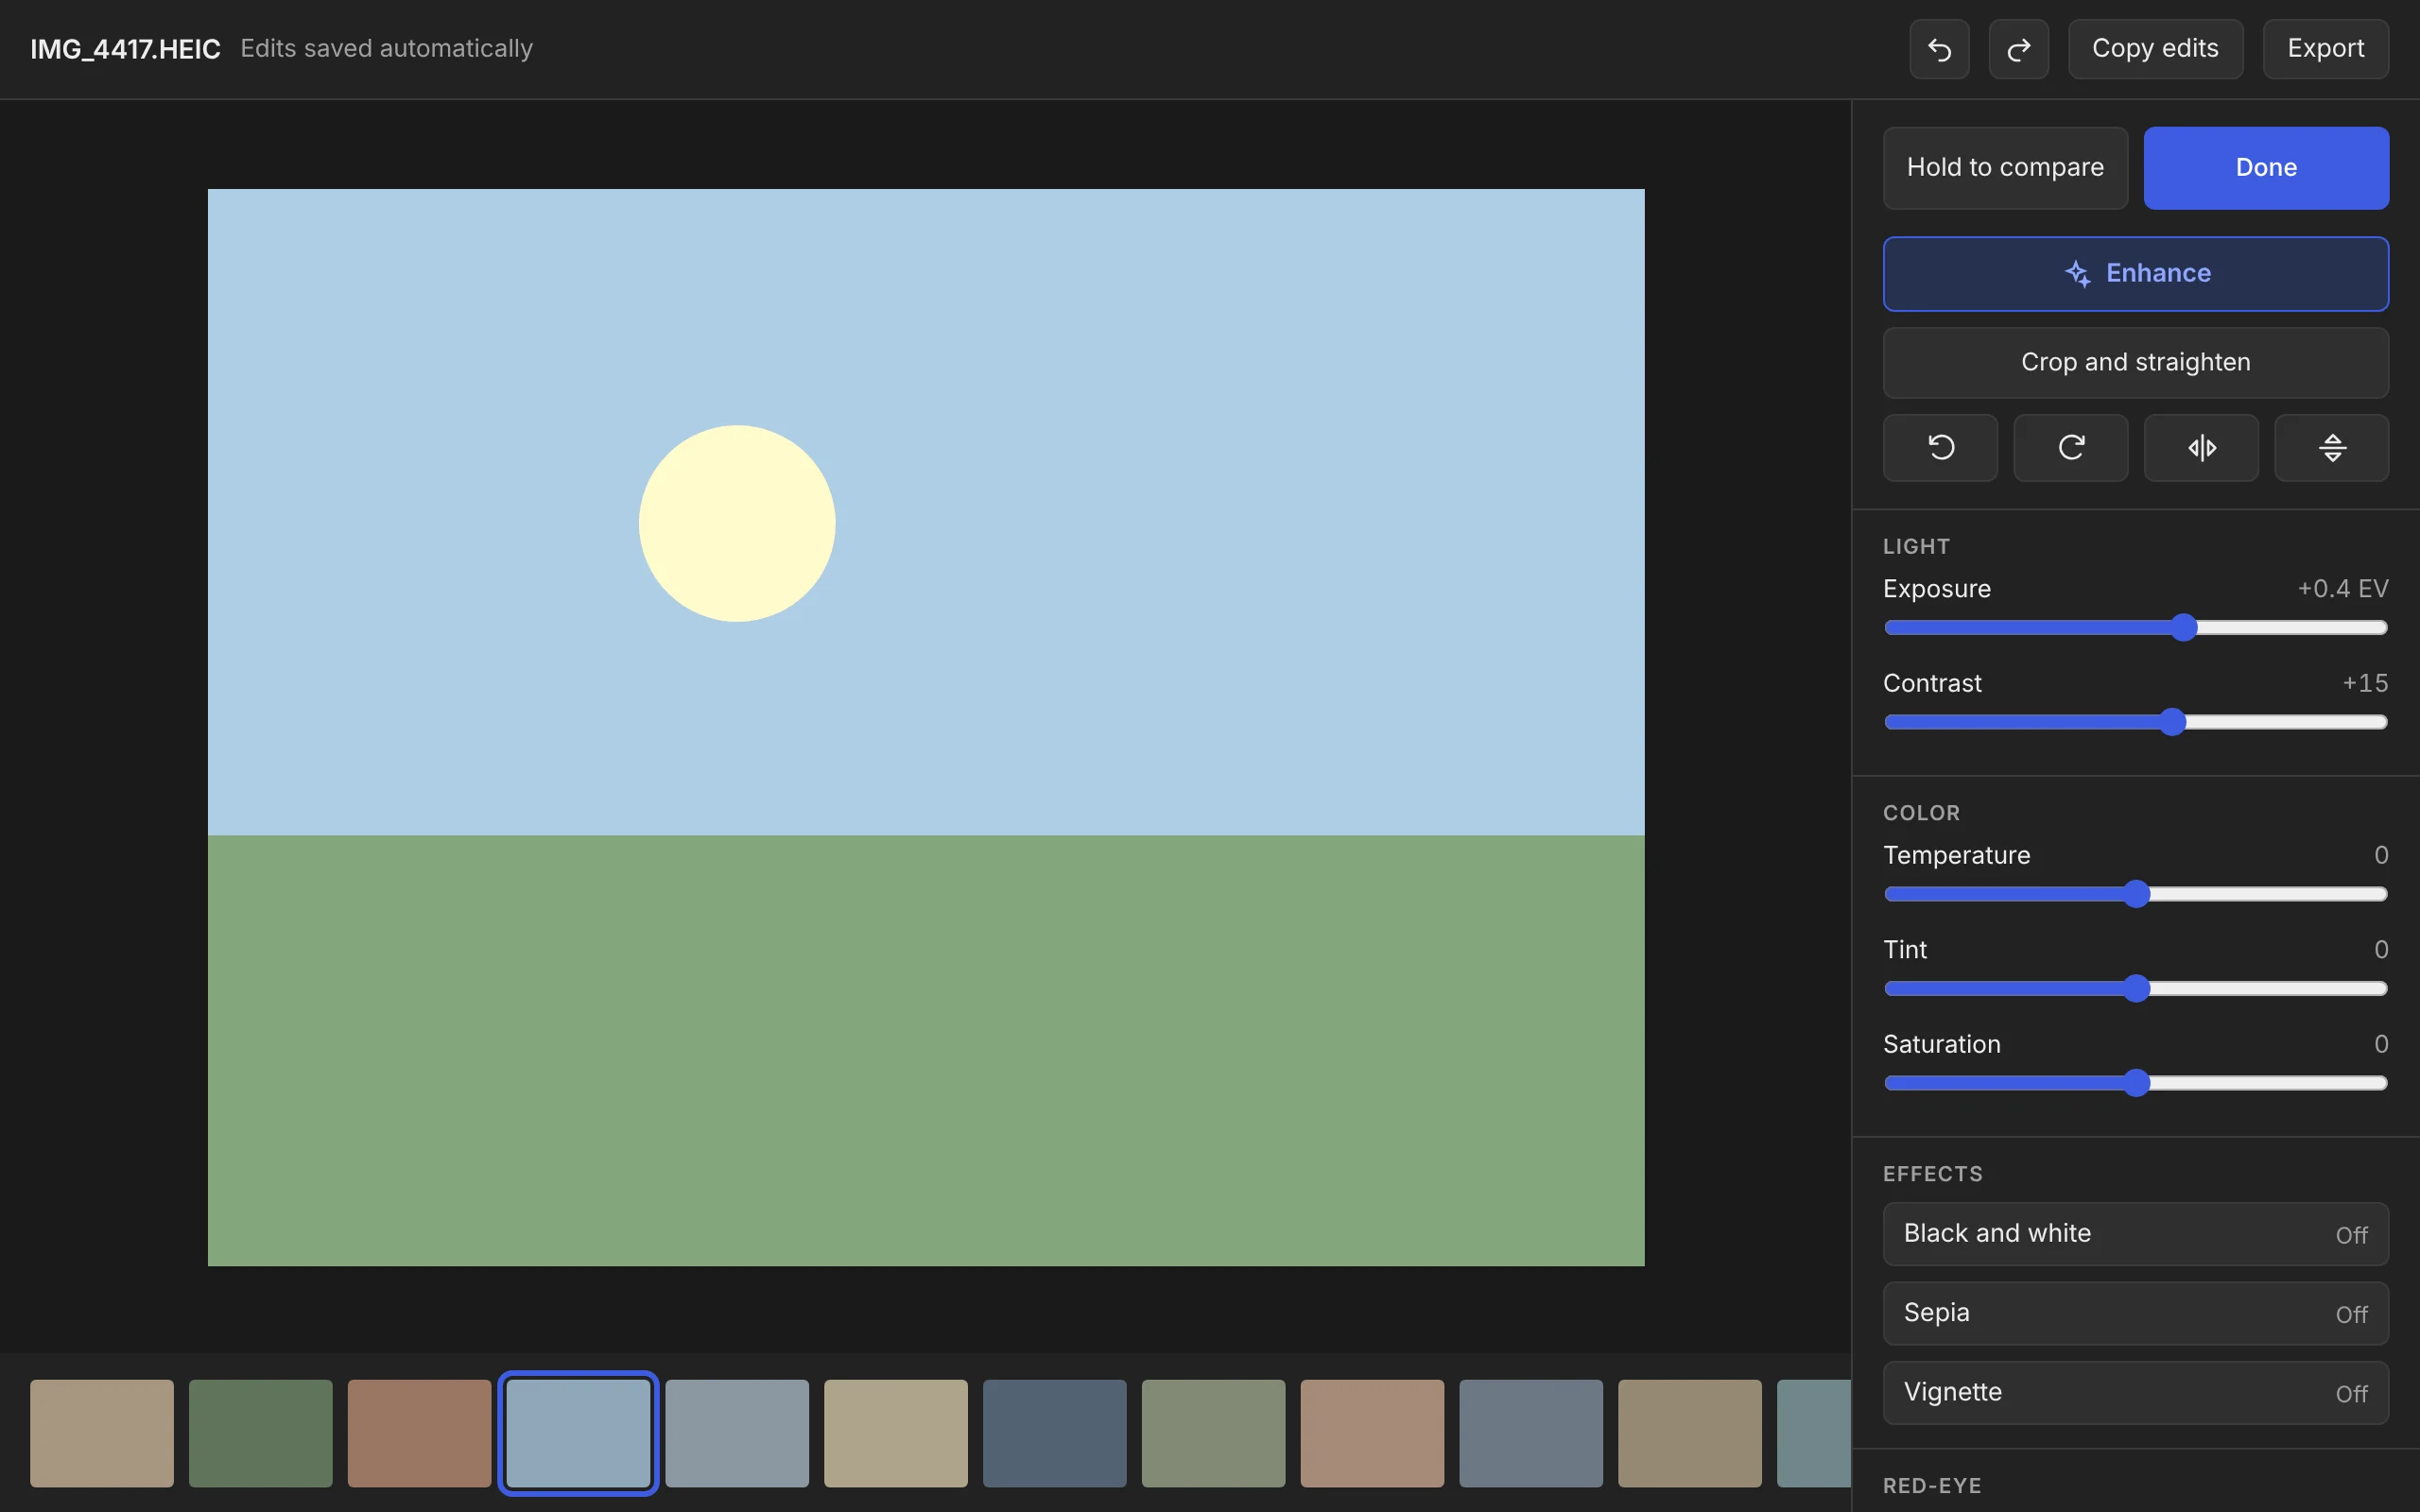Click the highlighted blue selected thumbnail
This screenshot has height=1512, width=2420.
[x=578, y=1433]
